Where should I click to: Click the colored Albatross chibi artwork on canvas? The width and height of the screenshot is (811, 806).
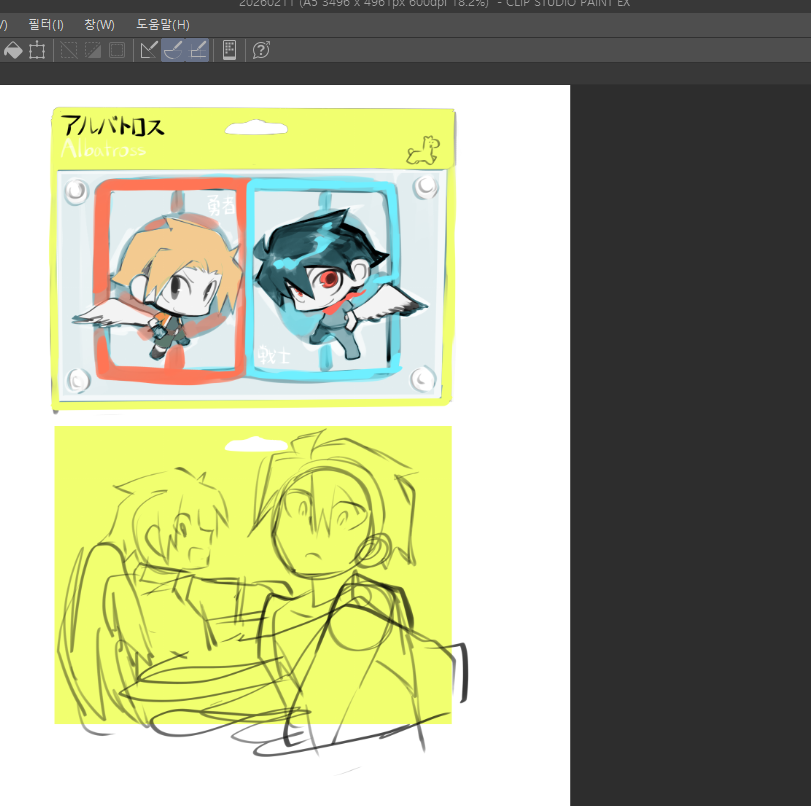point(252,259)
